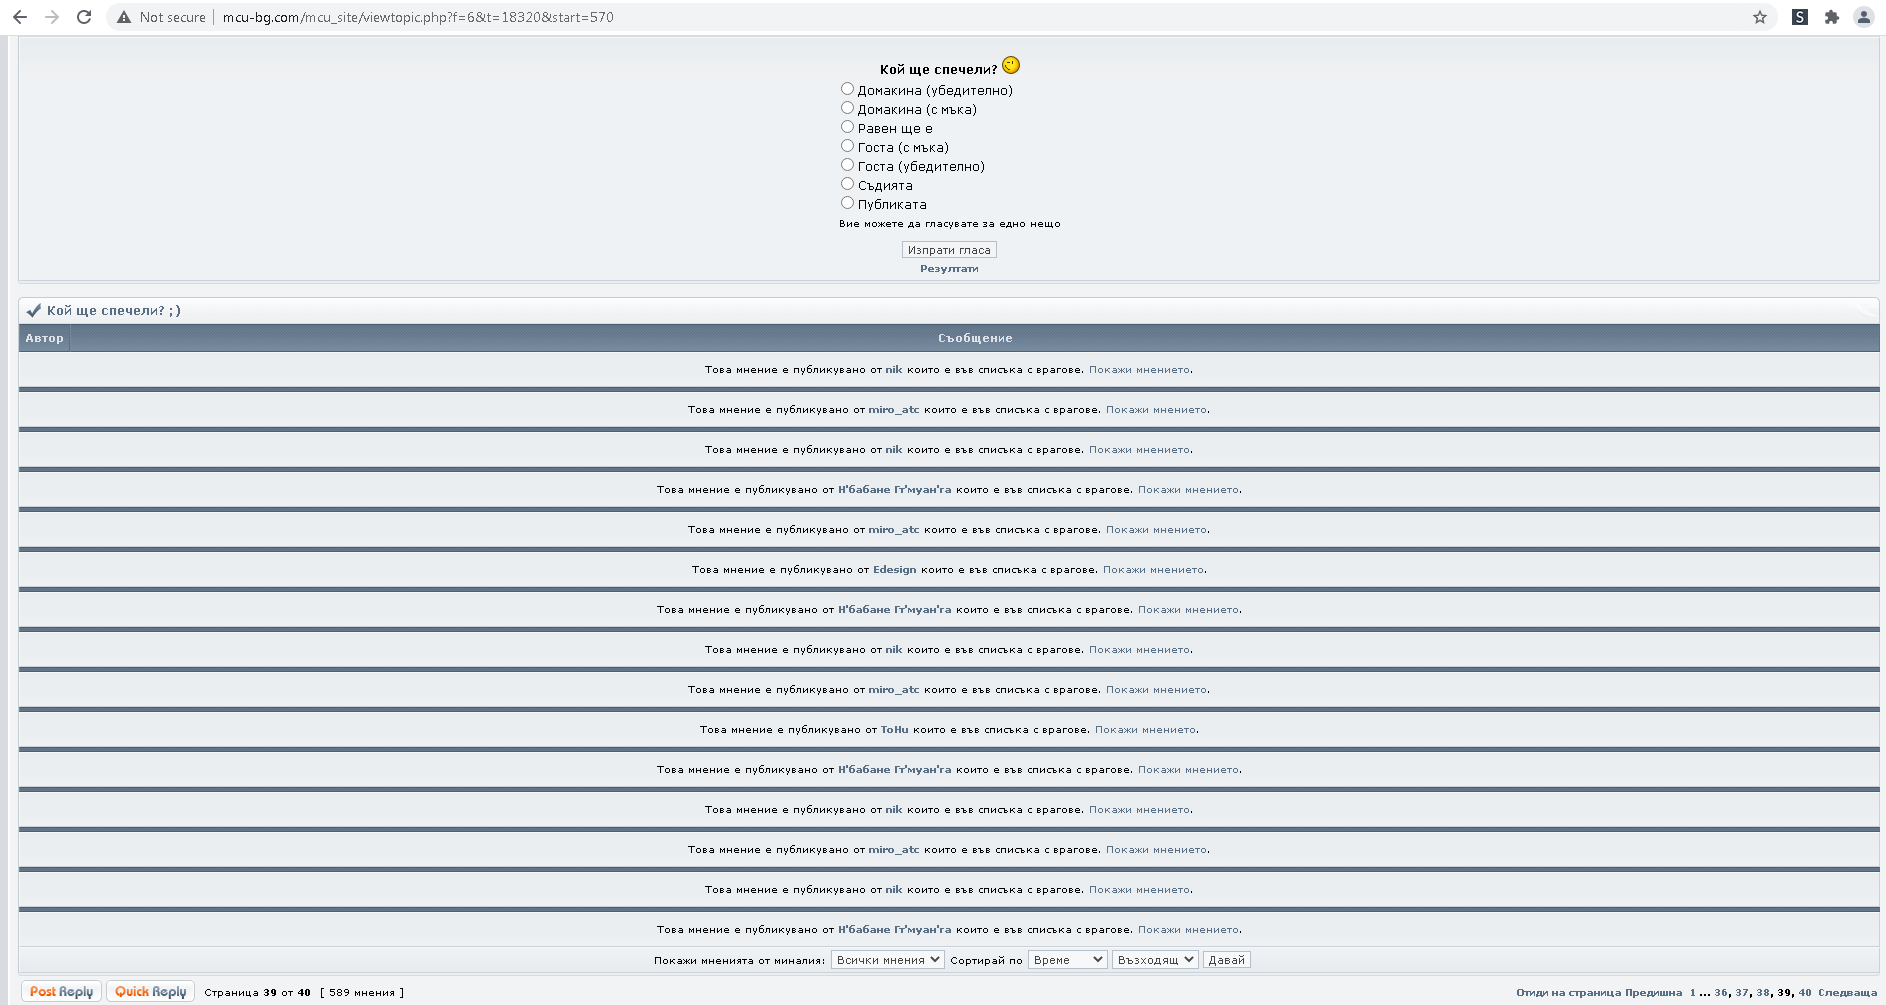Pick the 'Госта (убедително)' radio option
Screen dimensions: 1886x1005
[847, 165]
